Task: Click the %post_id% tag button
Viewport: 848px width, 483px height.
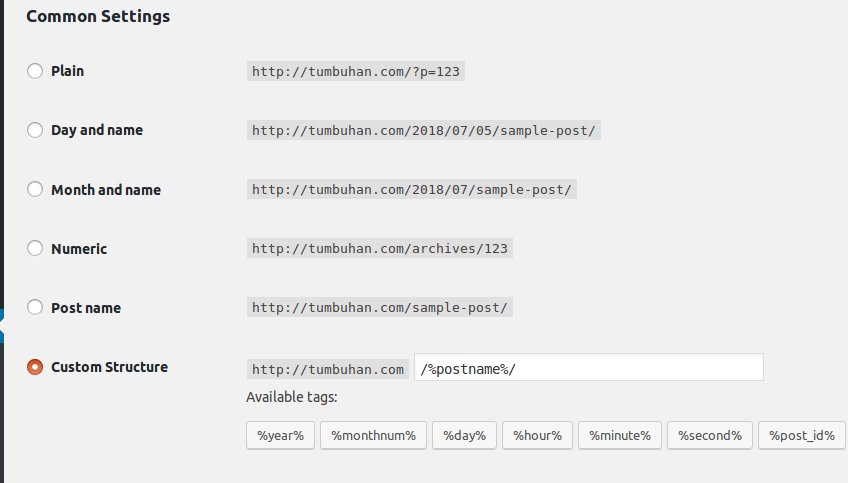Action: click(x=802, y=435)
